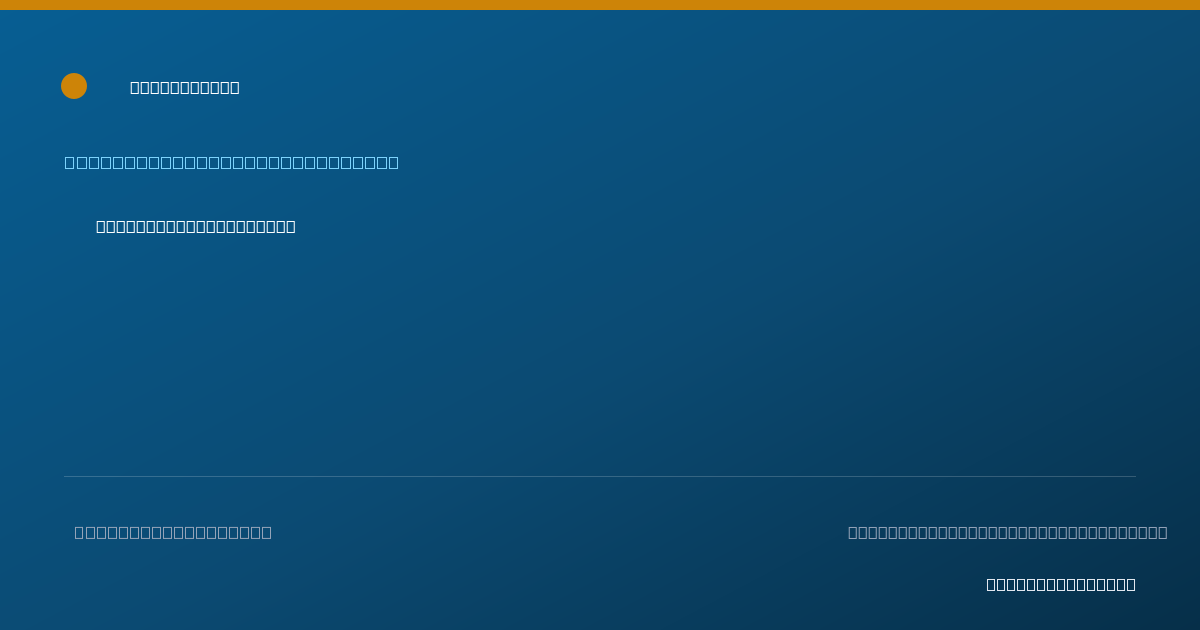1200x630 pixels.
Task: Click the orange accent bar along the top edge
Action: coord(600,5)
